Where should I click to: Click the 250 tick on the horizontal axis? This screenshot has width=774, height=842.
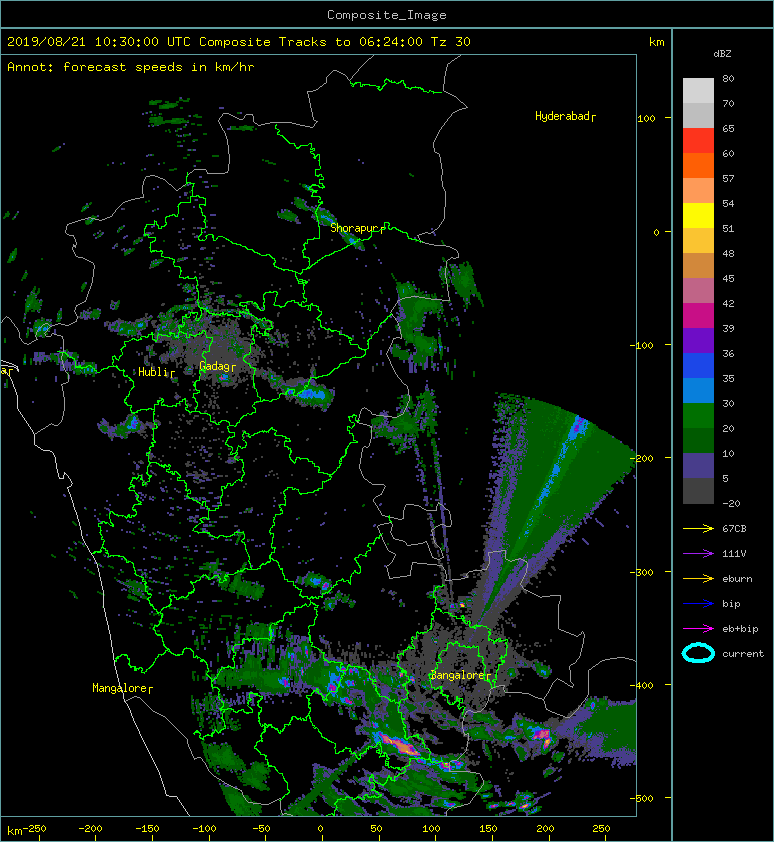[601, 829]
